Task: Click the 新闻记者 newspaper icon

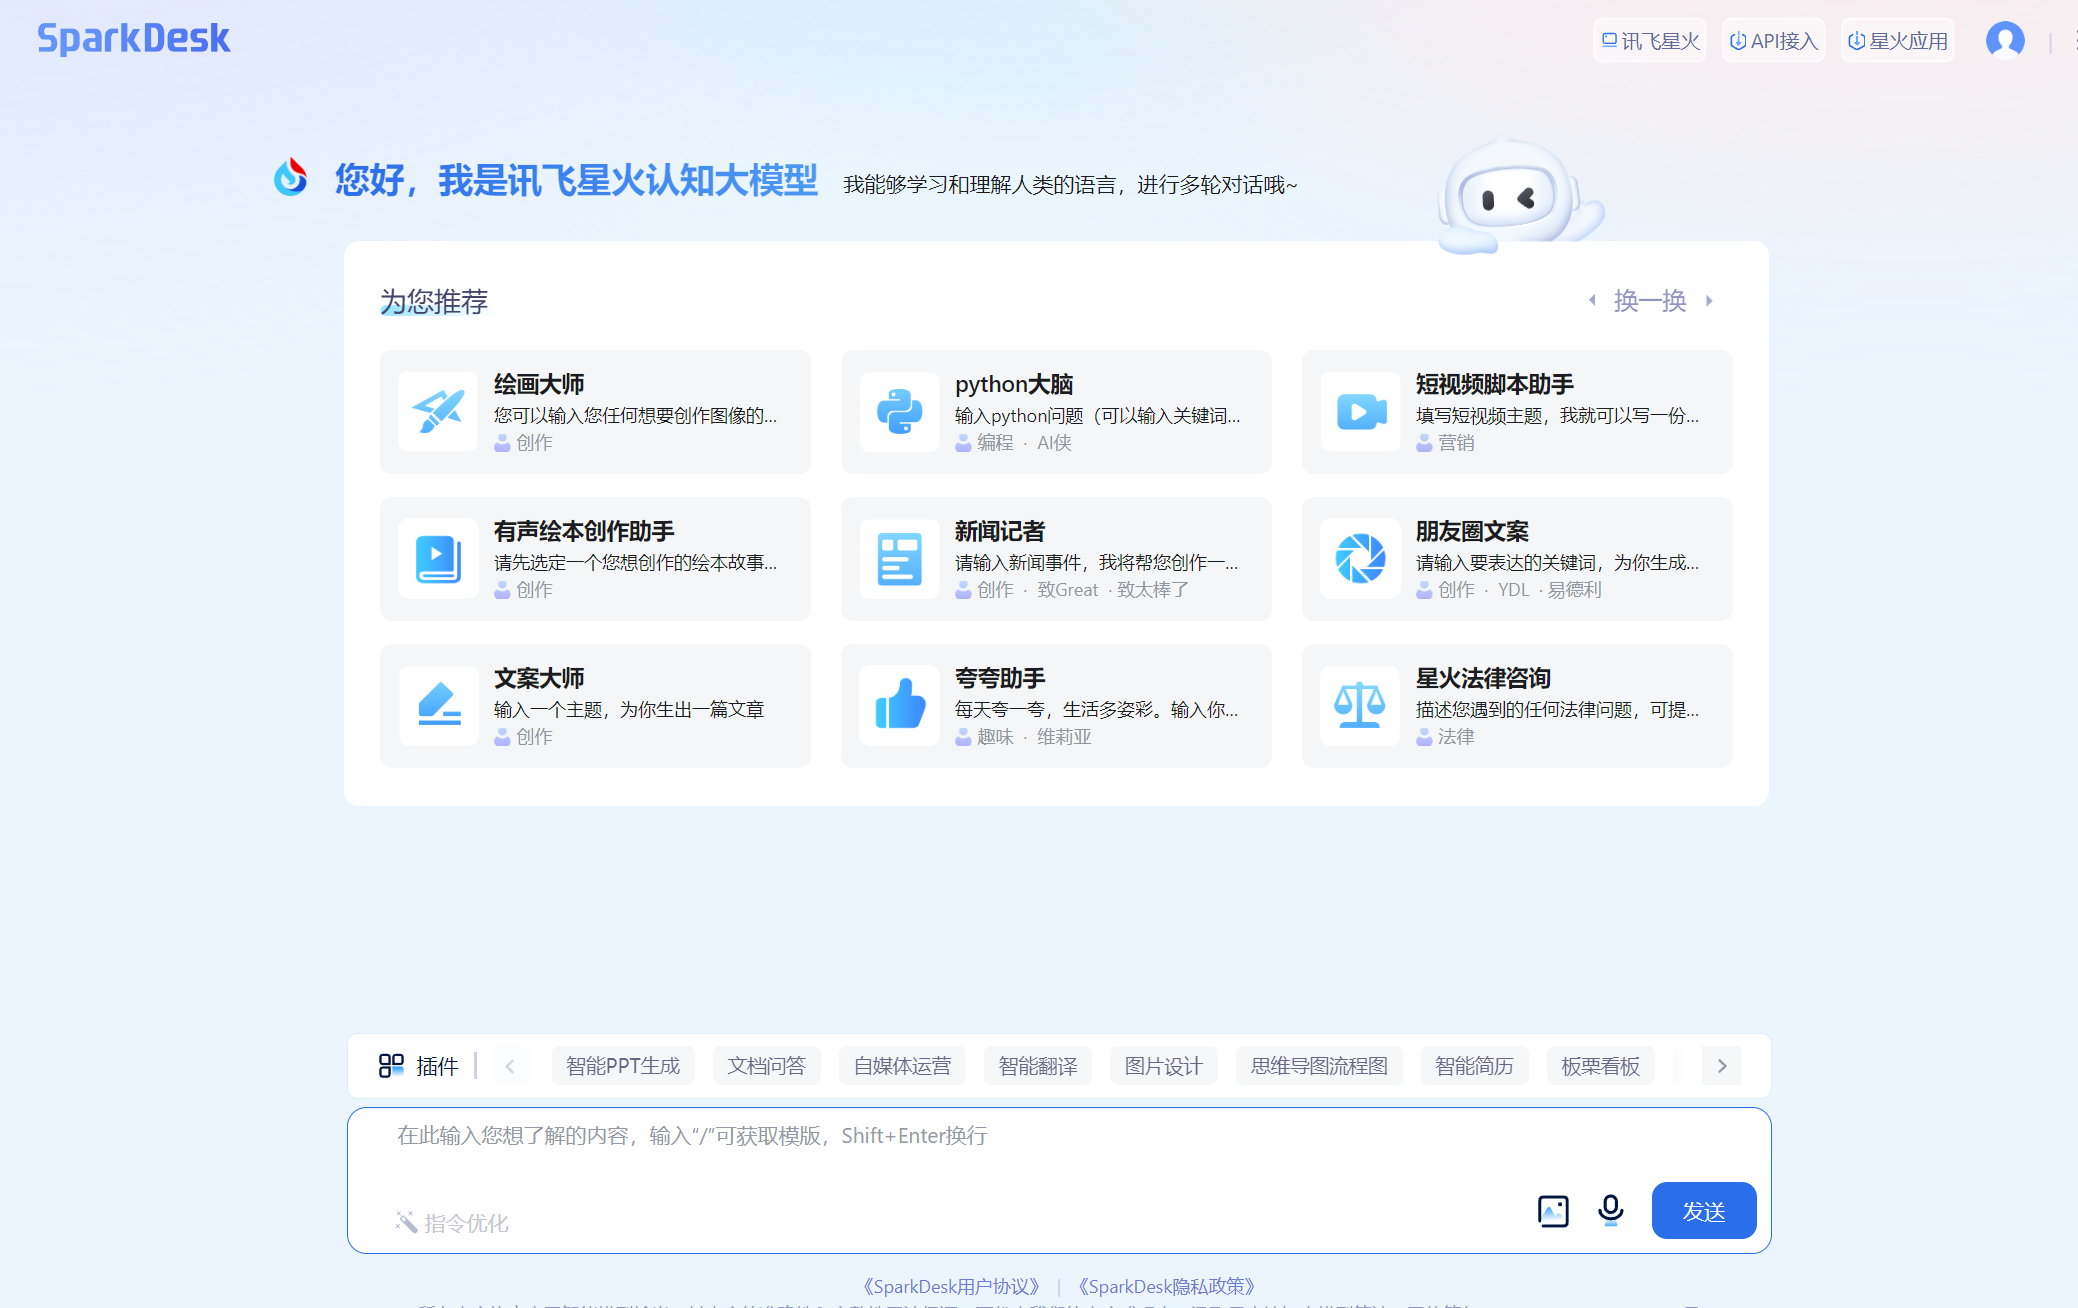Action: point(899,558)
